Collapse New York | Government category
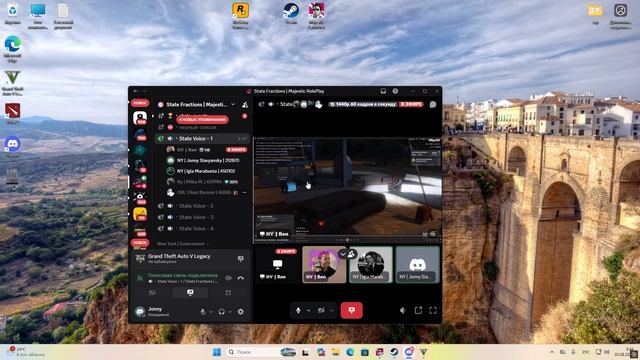The height and width of the screenshot is (360, 640). [183, 244]
